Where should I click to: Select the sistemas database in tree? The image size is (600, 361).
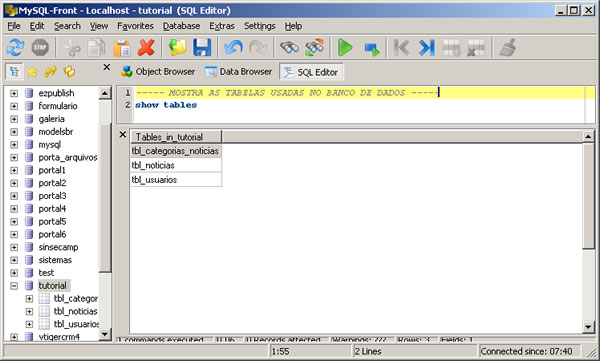[x=55, y=260]
